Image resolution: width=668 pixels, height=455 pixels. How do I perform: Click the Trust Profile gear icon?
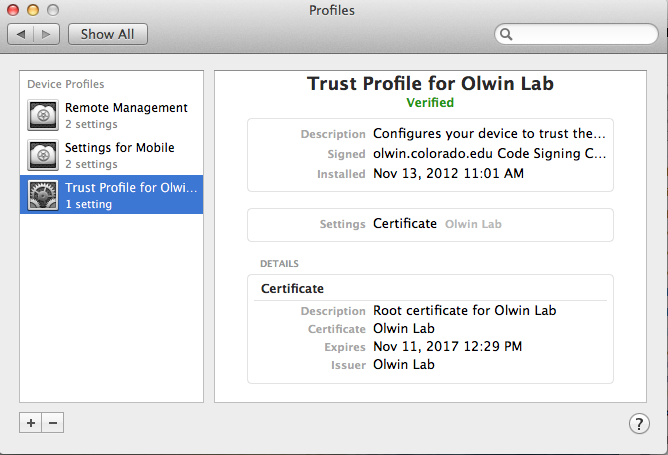tap(43, 196)
